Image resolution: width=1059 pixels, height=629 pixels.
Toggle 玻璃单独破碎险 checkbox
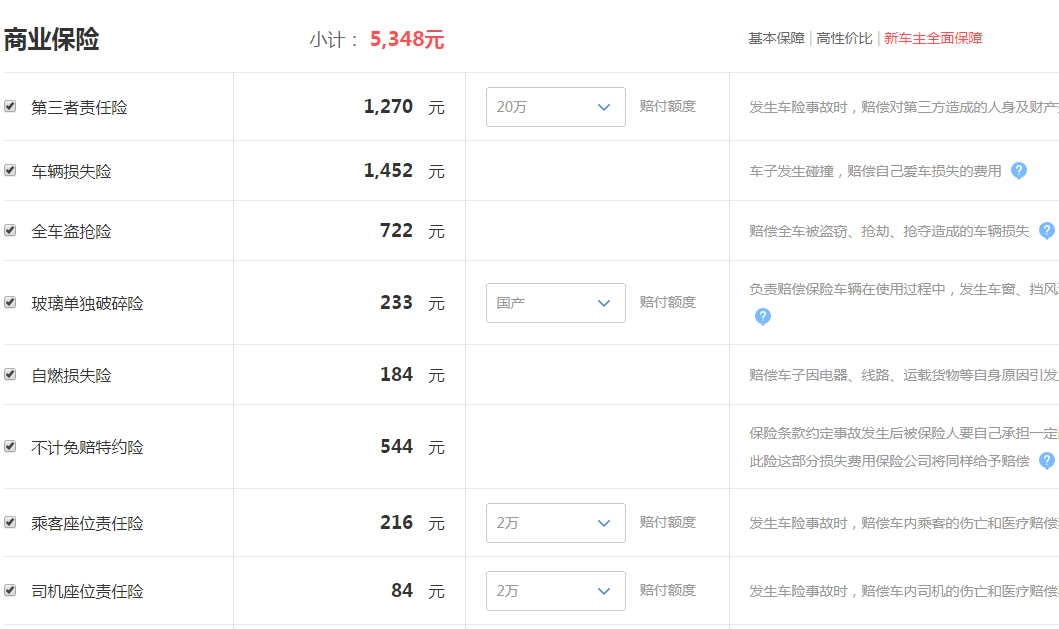click(10, 302)
